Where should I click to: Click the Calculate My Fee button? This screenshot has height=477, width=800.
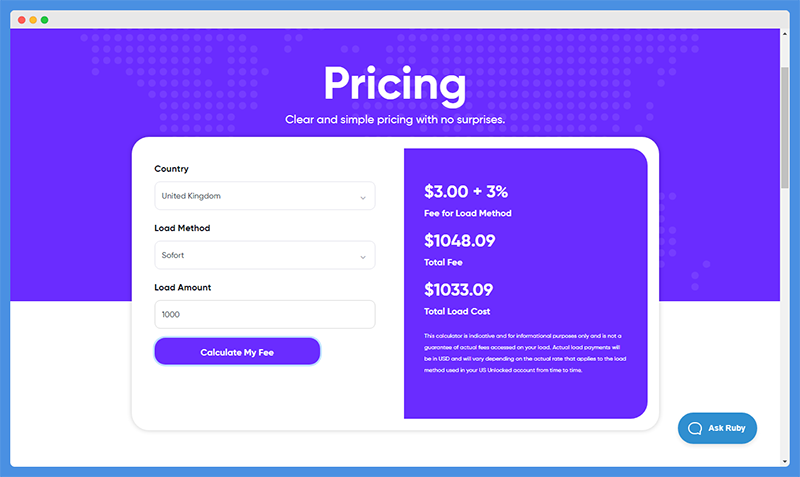(237, 352)
